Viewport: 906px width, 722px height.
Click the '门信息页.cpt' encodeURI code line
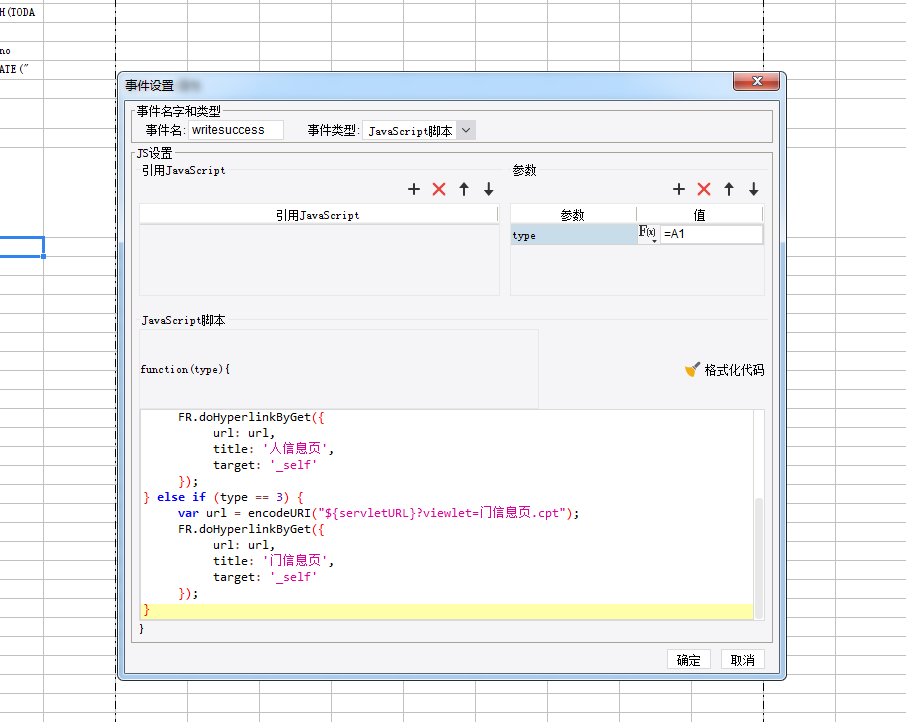(378, 513)
